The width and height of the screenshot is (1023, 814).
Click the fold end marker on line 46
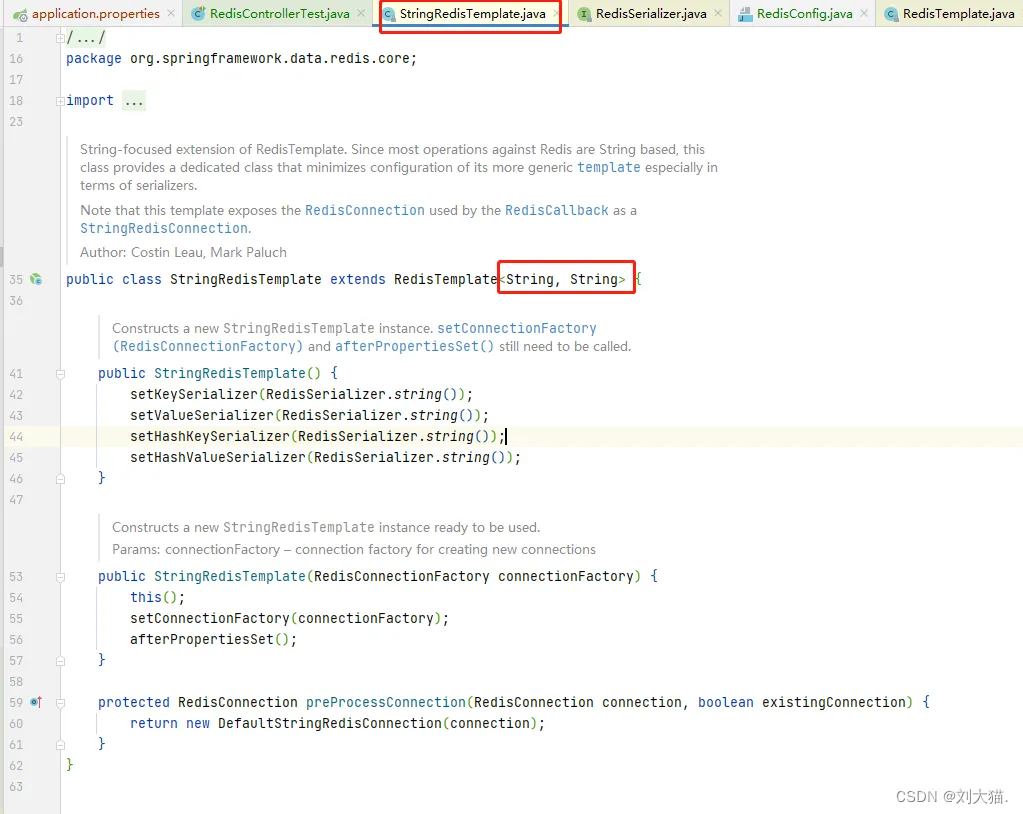60,479
